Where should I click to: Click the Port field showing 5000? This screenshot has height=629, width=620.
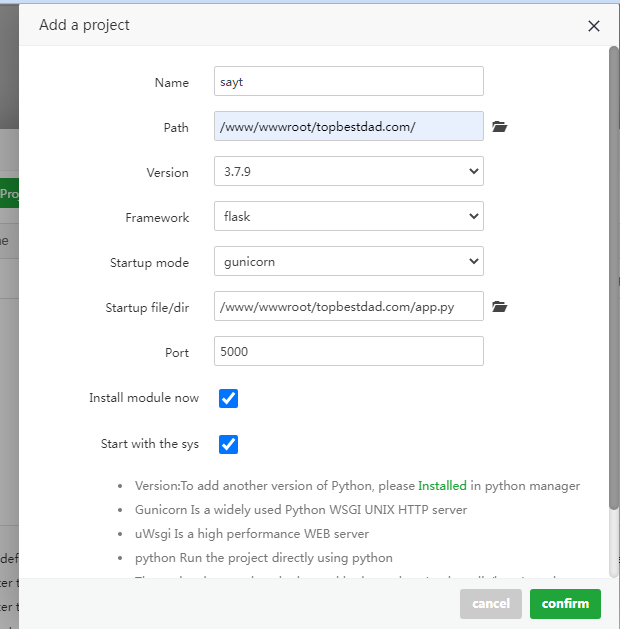click(348, 351)
